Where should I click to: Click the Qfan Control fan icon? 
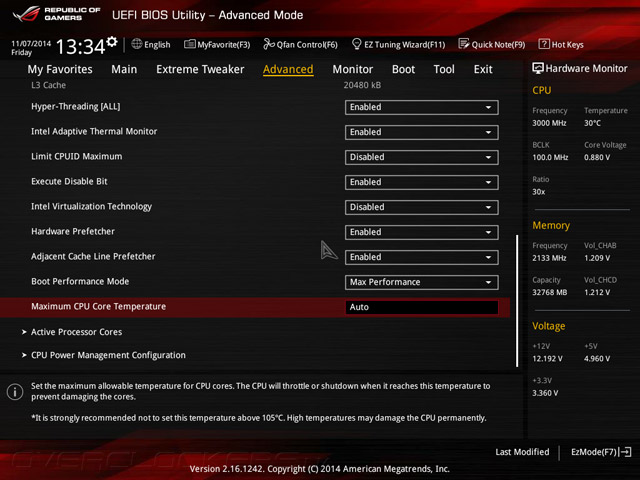click(x=269, y=44)
